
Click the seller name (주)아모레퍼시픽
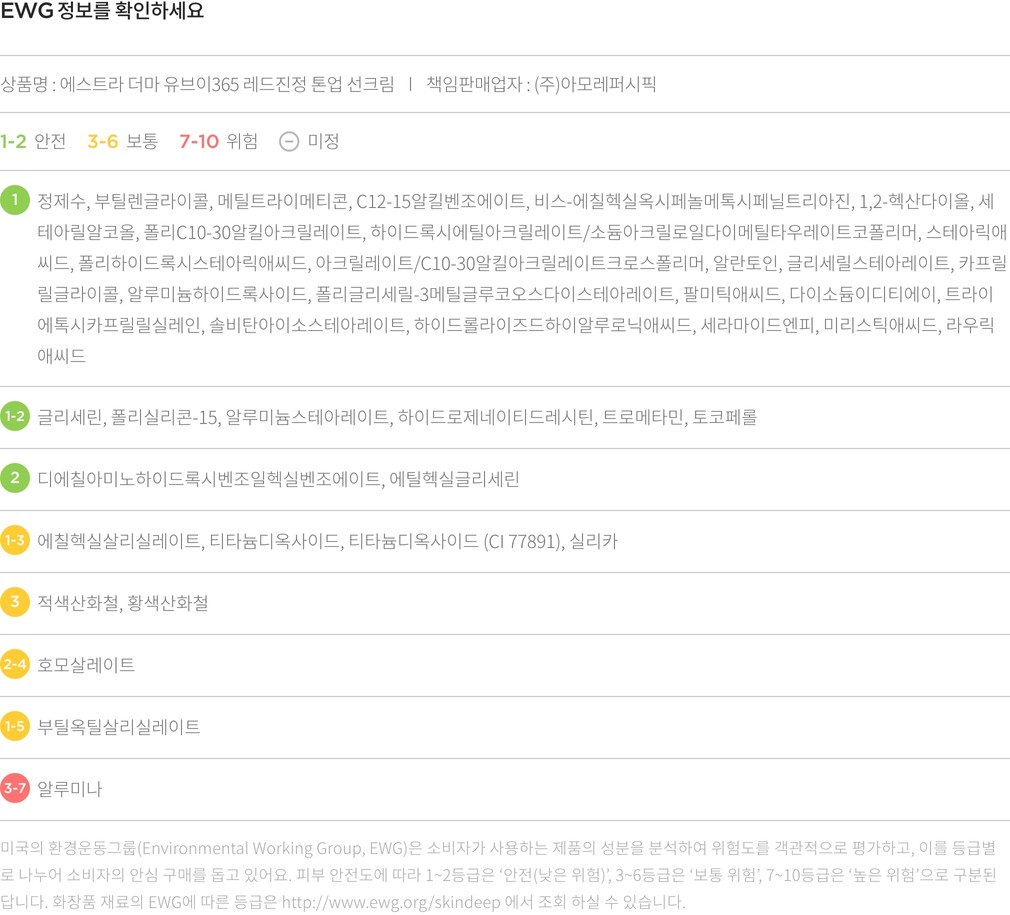click(x=595, y=84)
